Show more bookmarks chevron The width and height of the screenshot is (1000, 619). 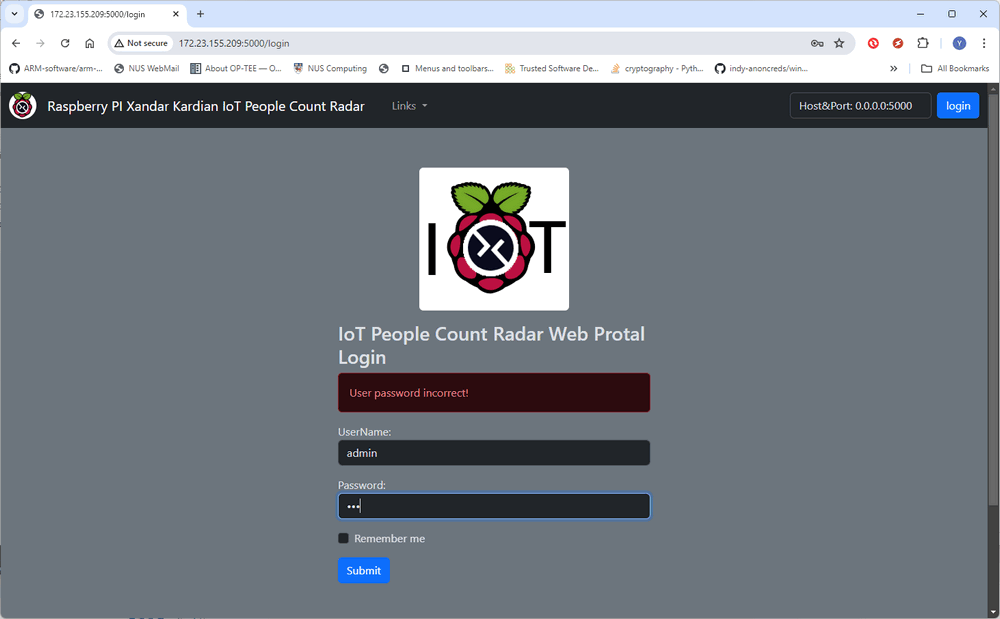pos(893,68)
